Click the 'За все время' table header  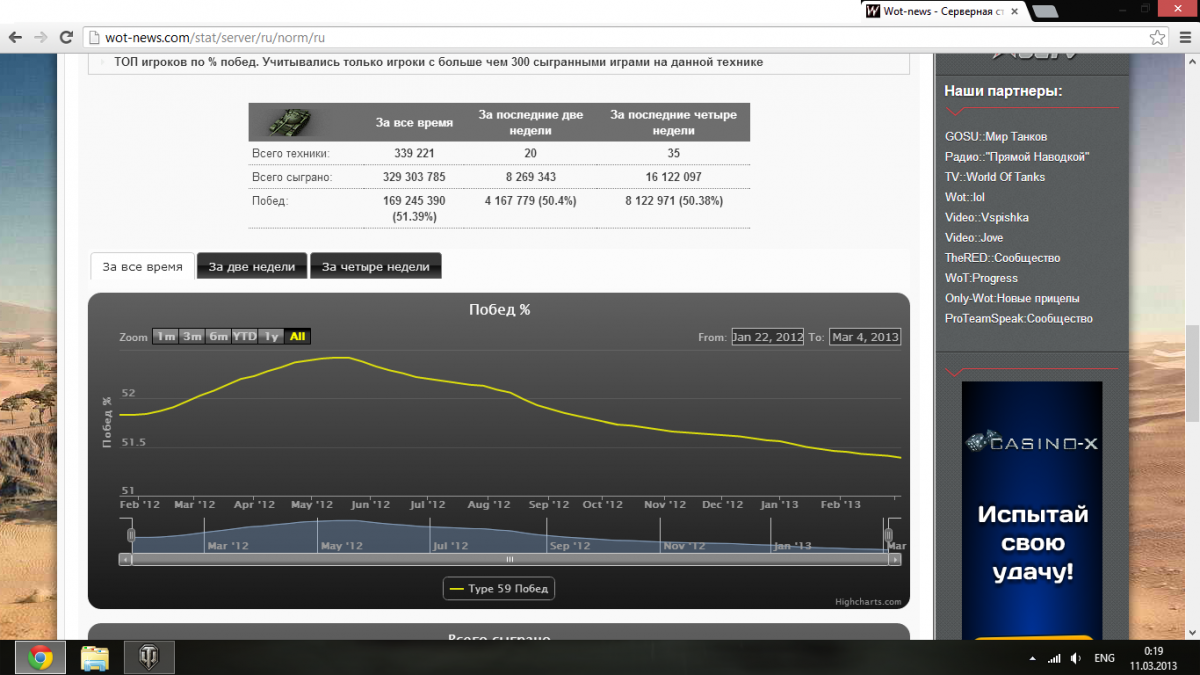pos(414,123)
